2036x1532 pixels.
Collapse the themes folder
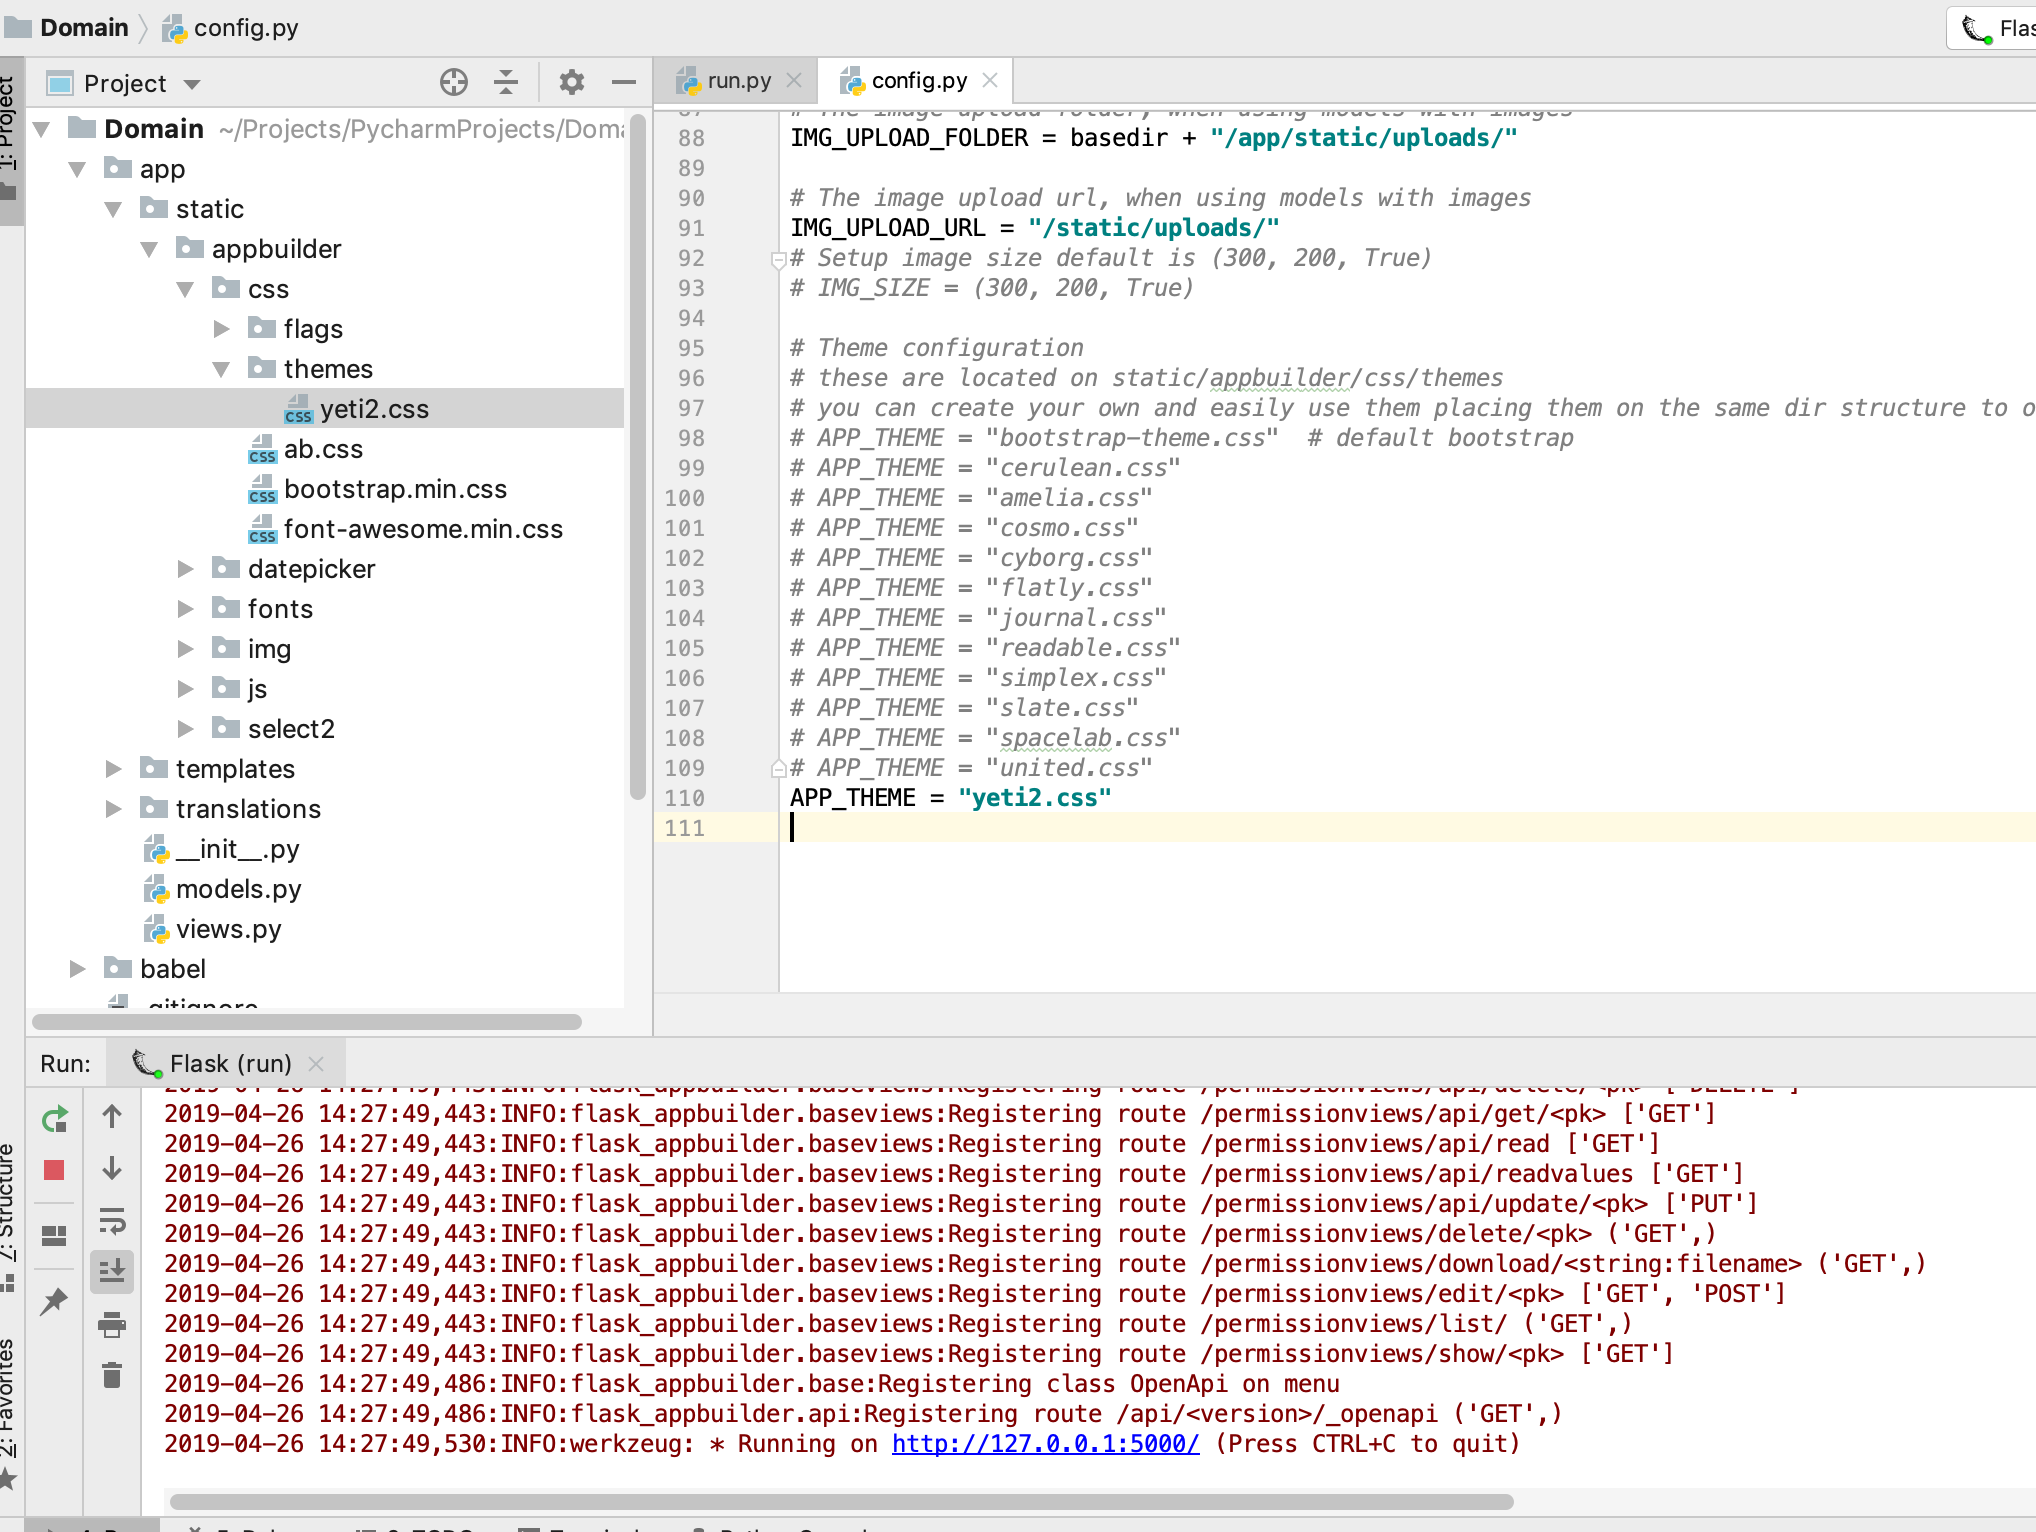coord(221,368)
